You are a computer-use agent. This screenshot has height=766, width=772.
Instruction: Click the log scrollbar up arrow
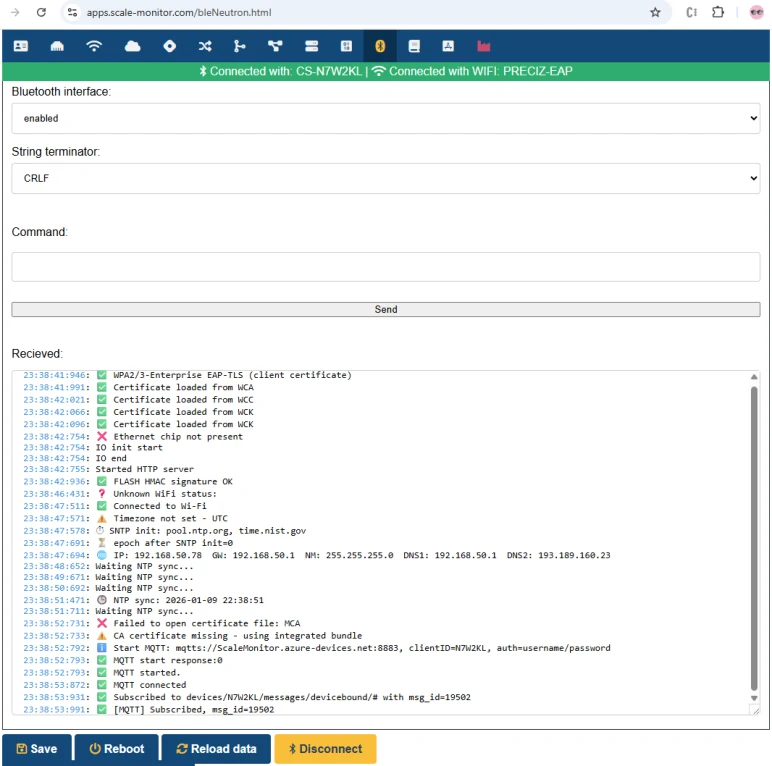(754, 377)
